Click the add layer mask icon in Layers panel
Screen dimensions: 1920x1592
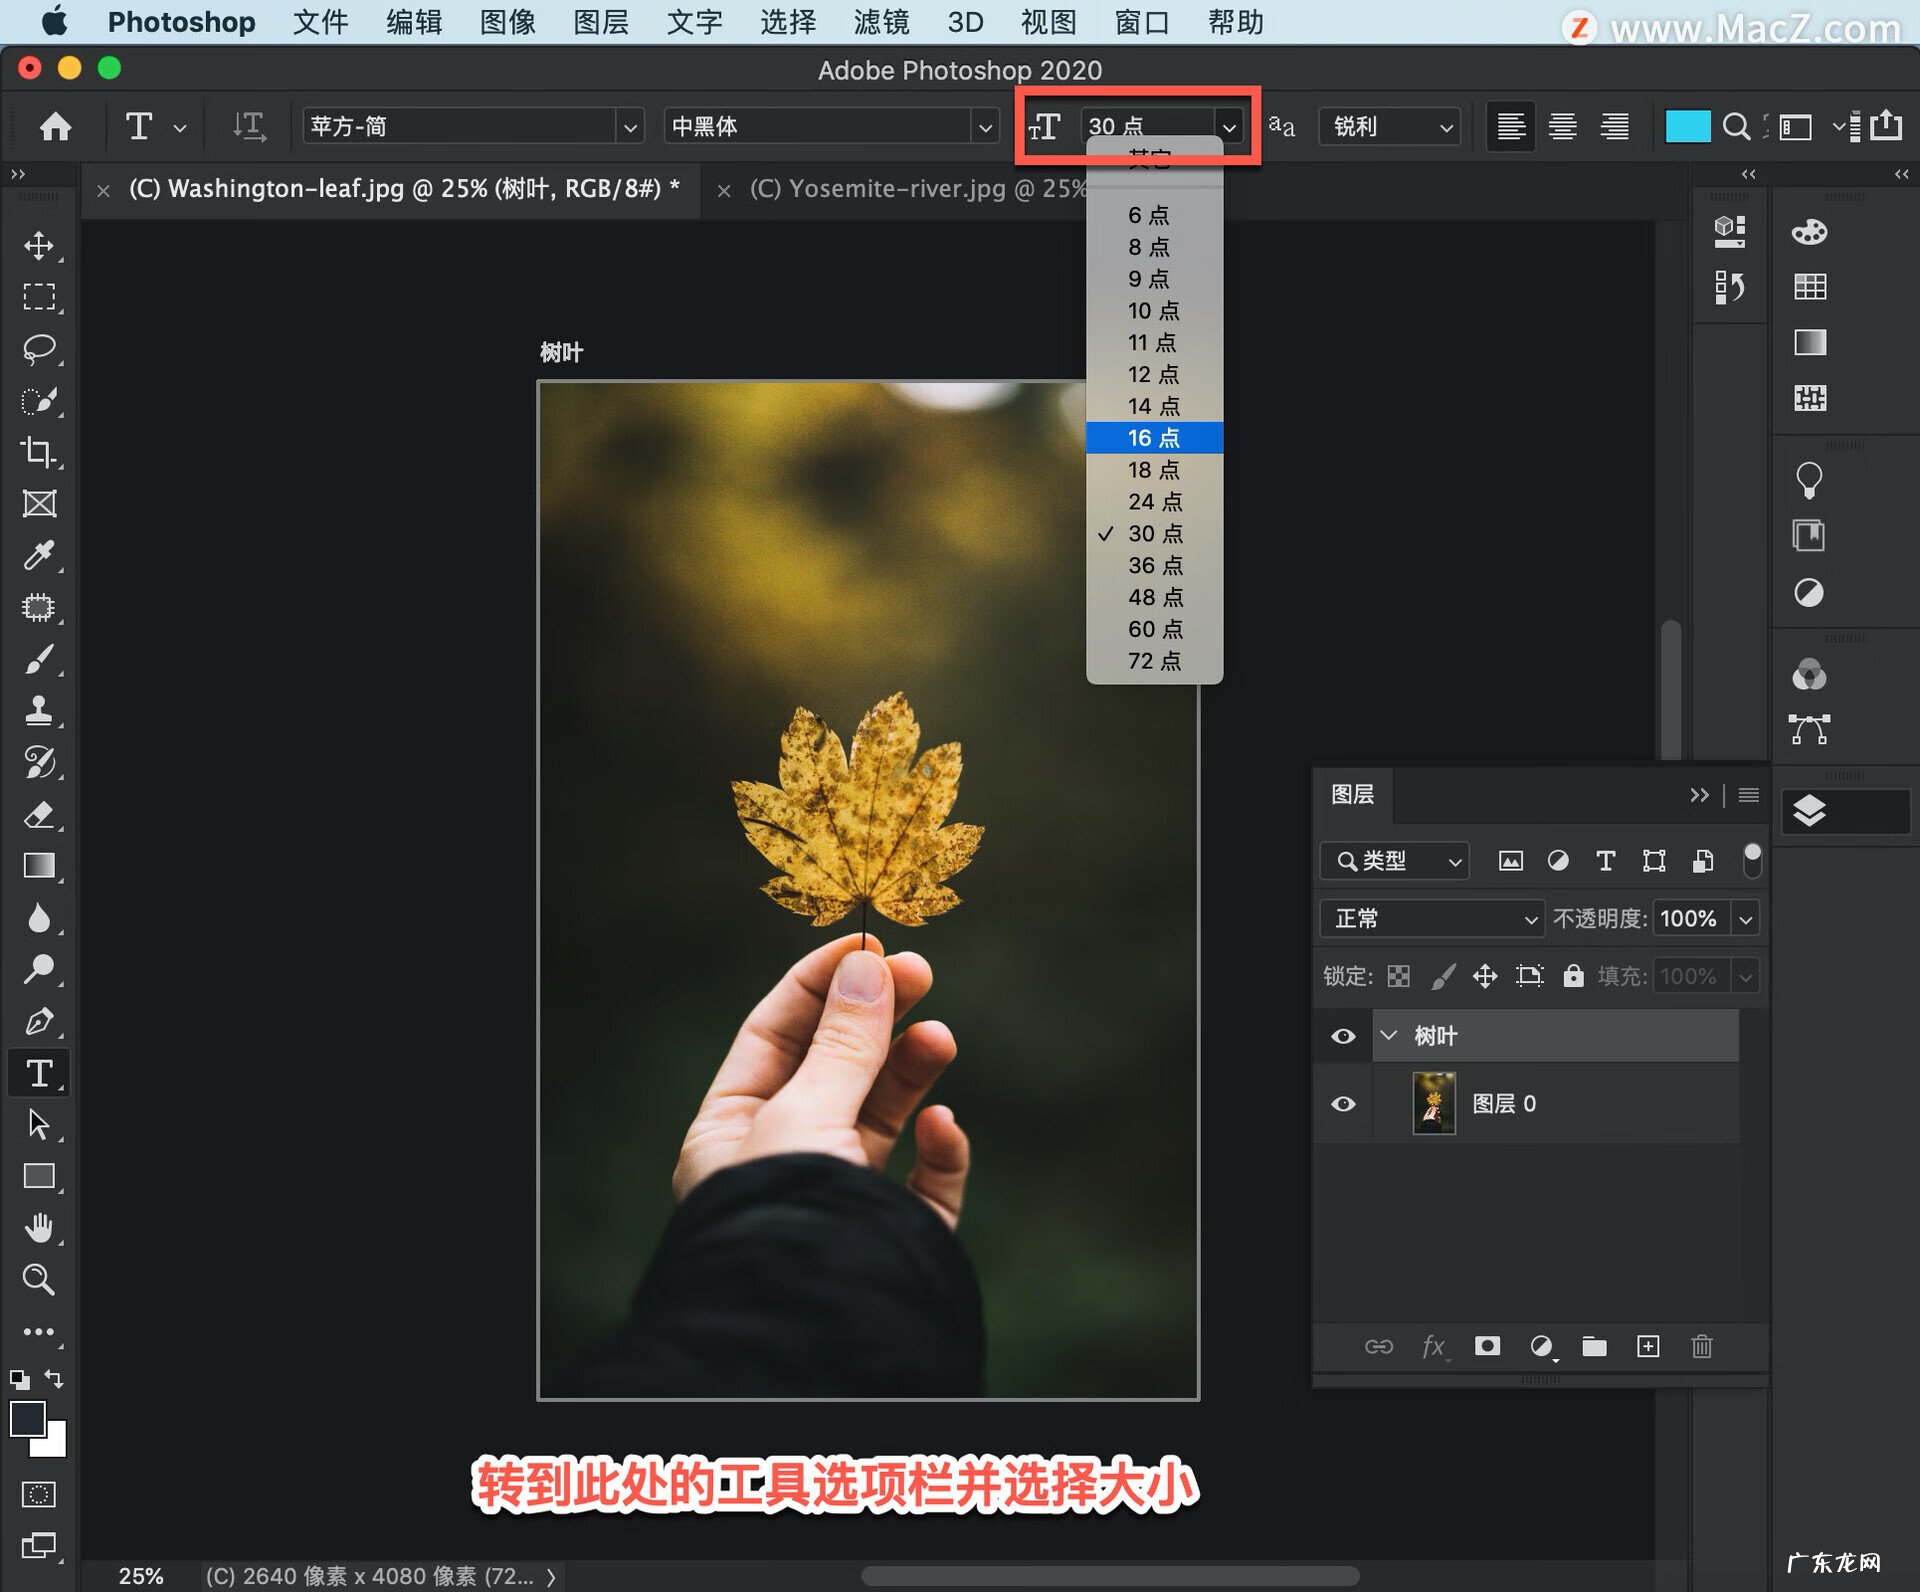[1487, 1346]
